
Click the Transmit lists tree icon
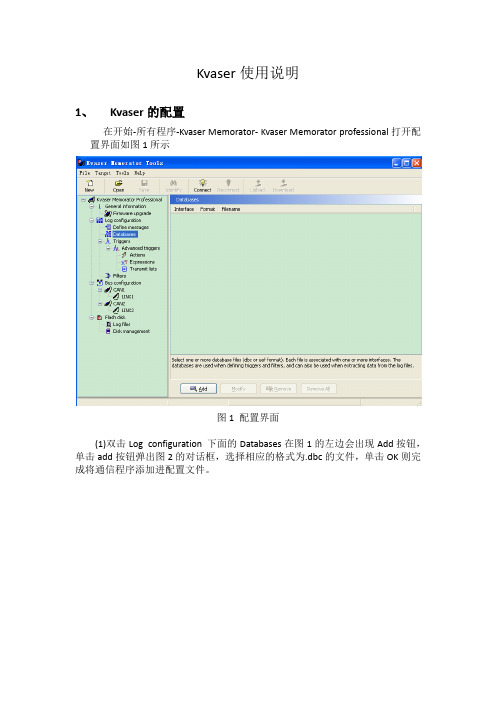pyautogui.click(x=124, y=269)
